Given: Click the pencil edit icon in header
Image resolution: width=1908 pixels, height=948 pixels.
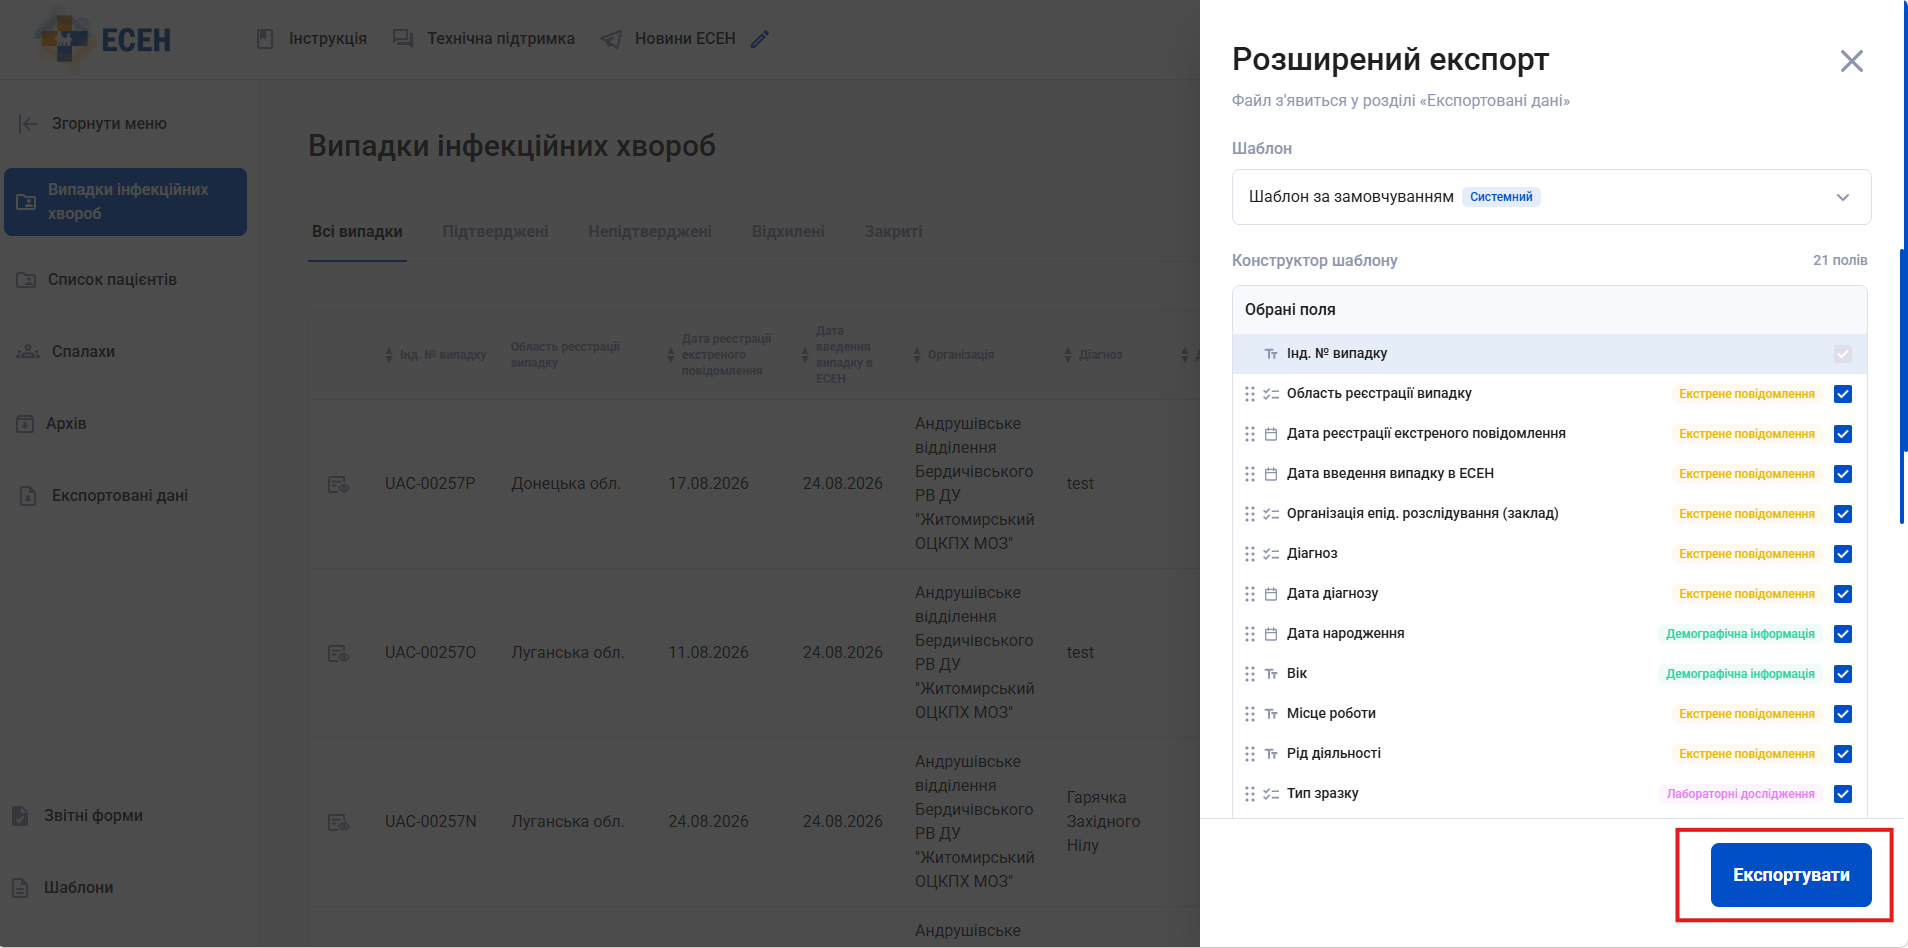Looking at the screenshot, I should point(760,39).
